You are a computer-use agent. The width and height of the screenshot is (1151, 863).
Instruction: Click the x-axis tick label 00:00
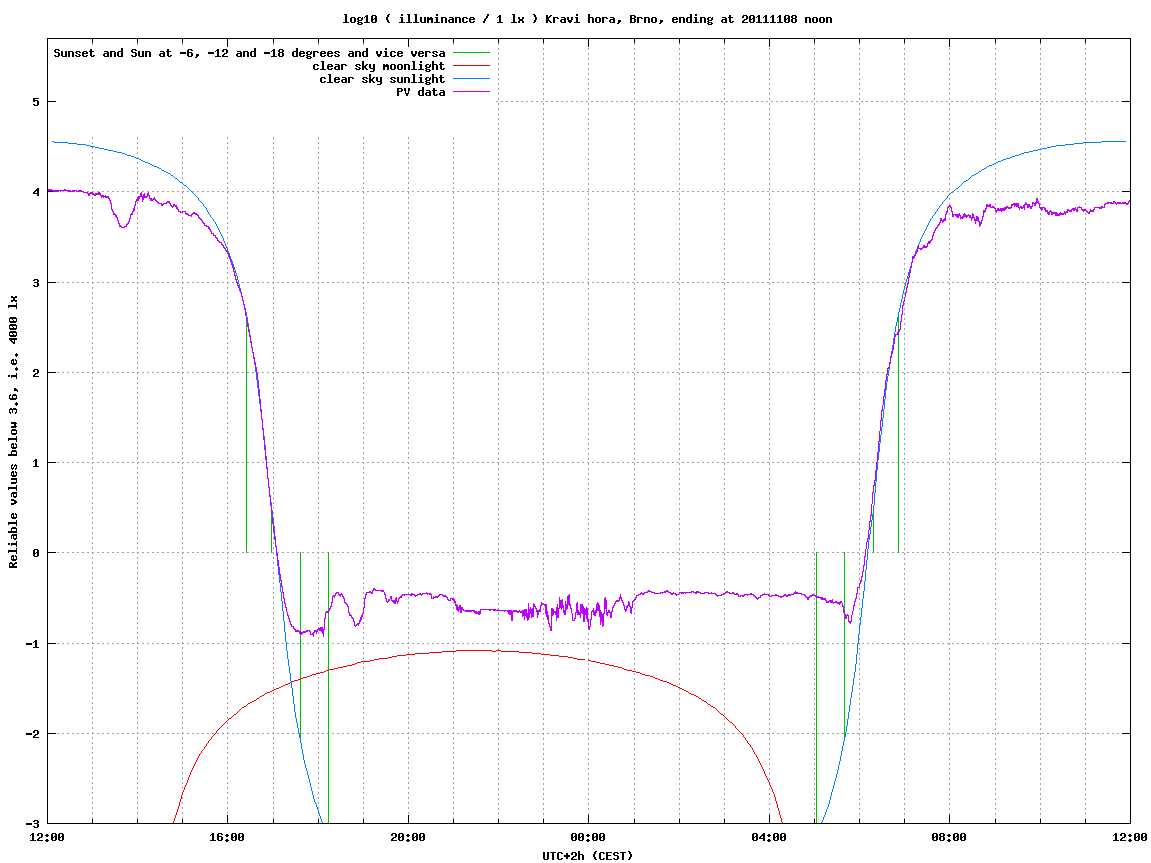[x=589, y=837]
